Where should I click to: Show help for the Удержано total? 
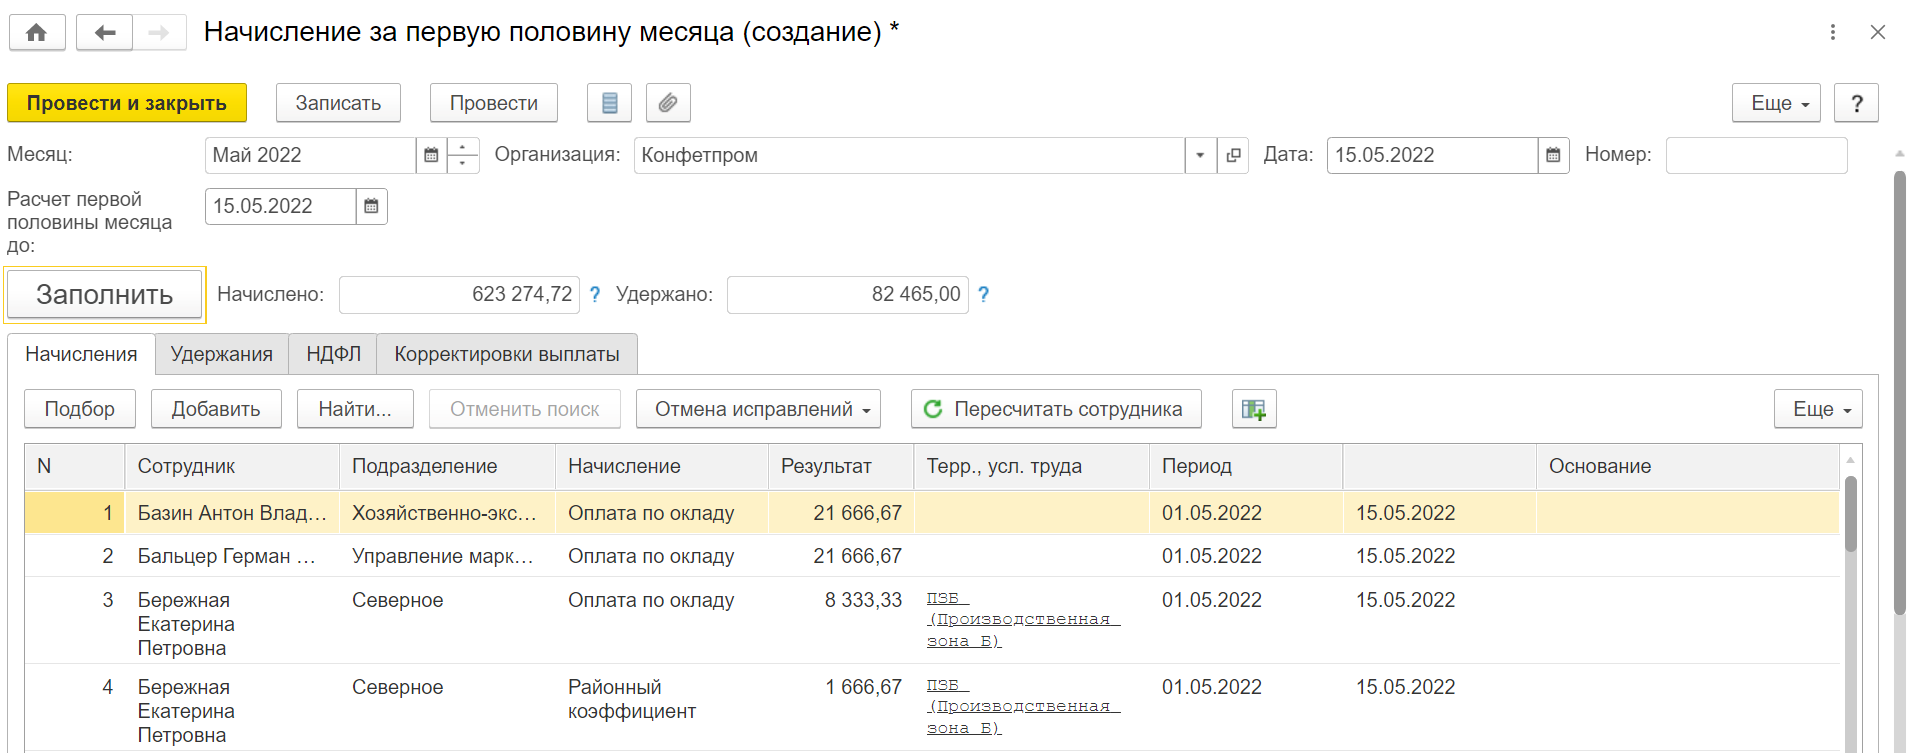(983, 294)
